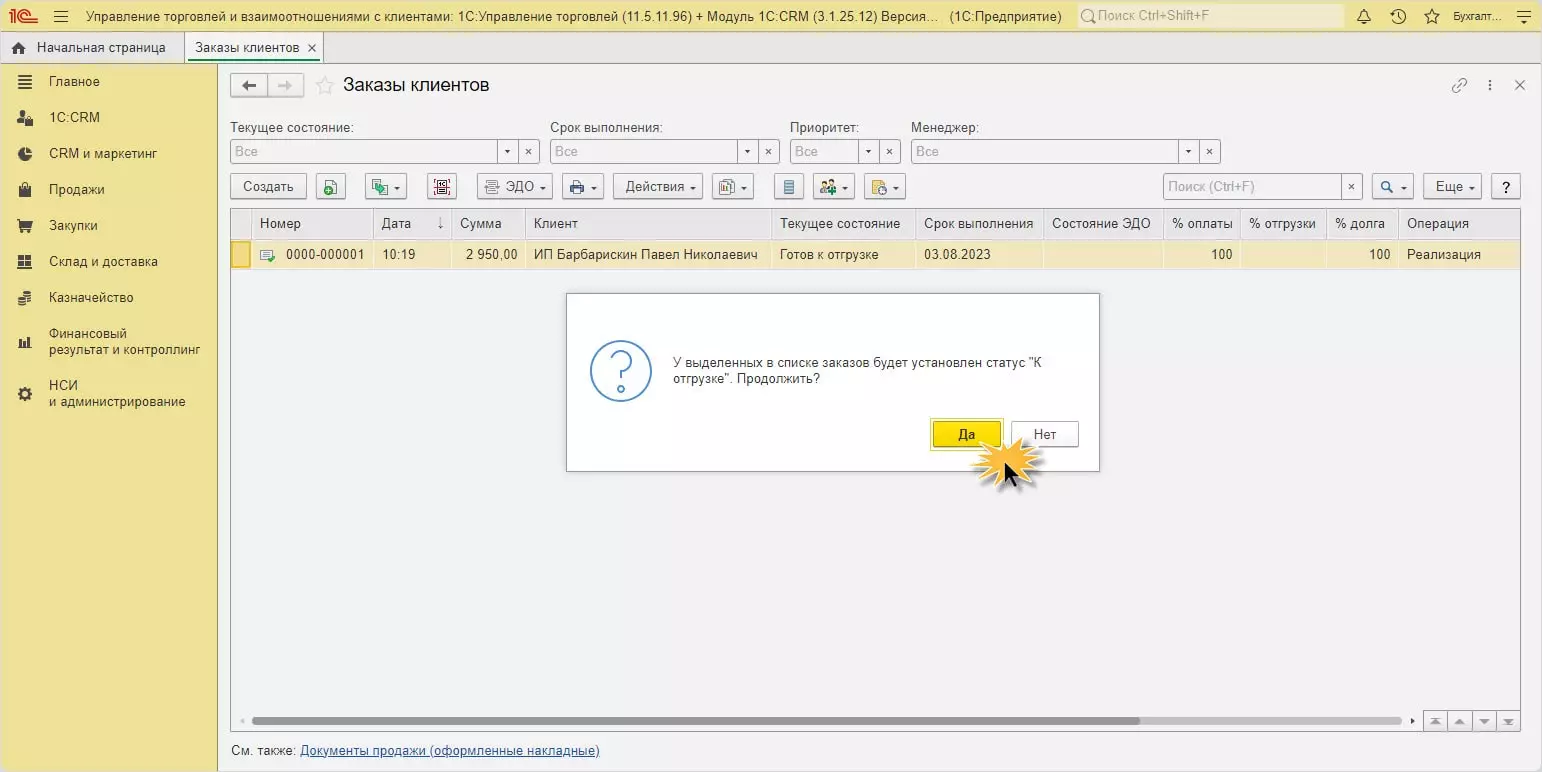Open the Еще menu

pos(1452,187)
